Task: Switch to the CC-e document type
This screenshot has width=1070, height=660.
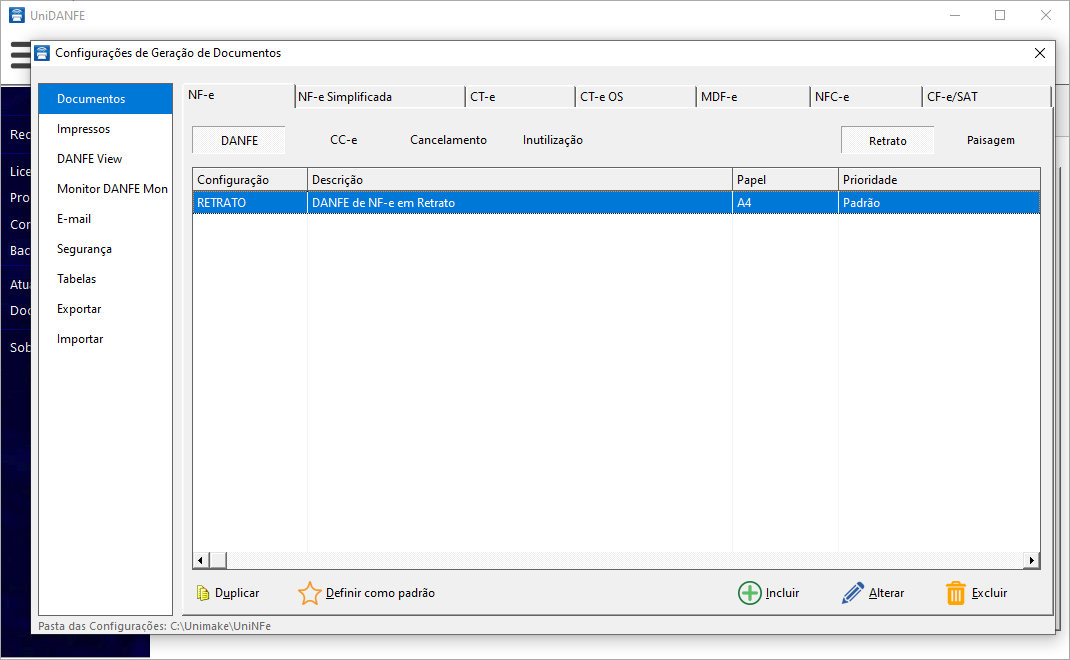Action: tap(343, 140)
